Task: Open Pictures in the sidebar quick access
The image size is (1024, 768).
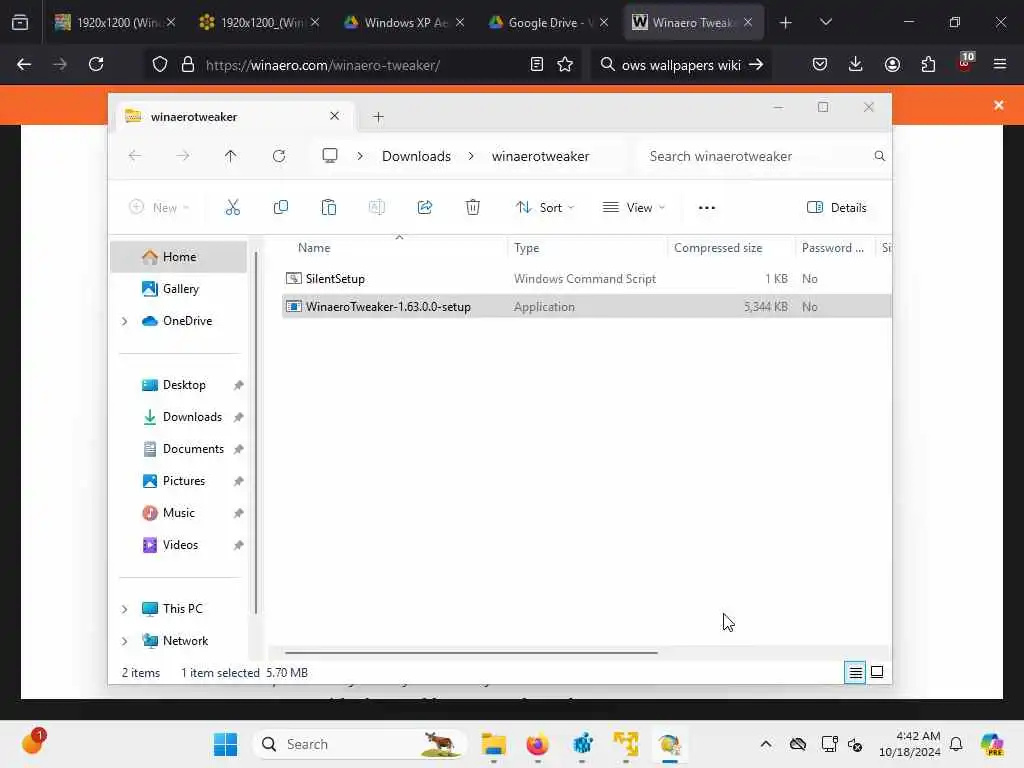Action: [x=183, y=481]
